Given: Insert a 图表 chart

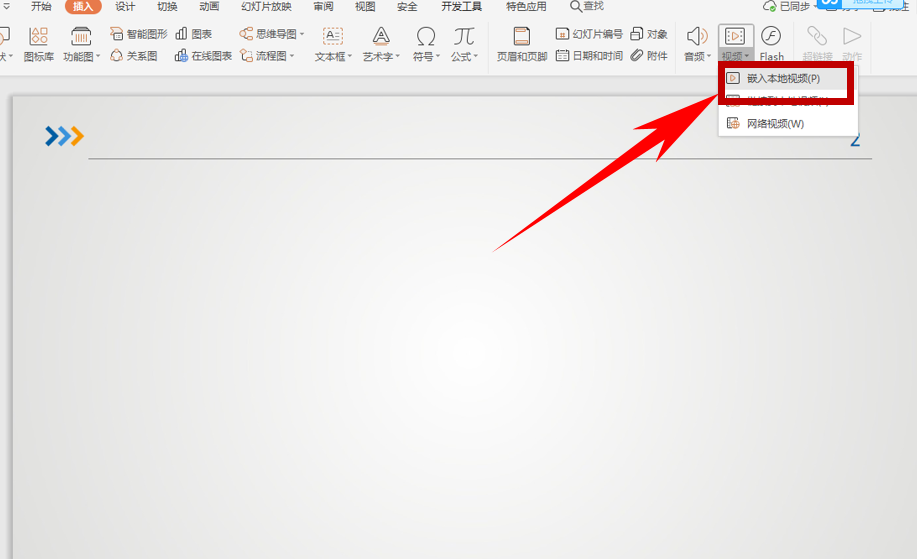Looking at the screenshot, I should (194, 34).
